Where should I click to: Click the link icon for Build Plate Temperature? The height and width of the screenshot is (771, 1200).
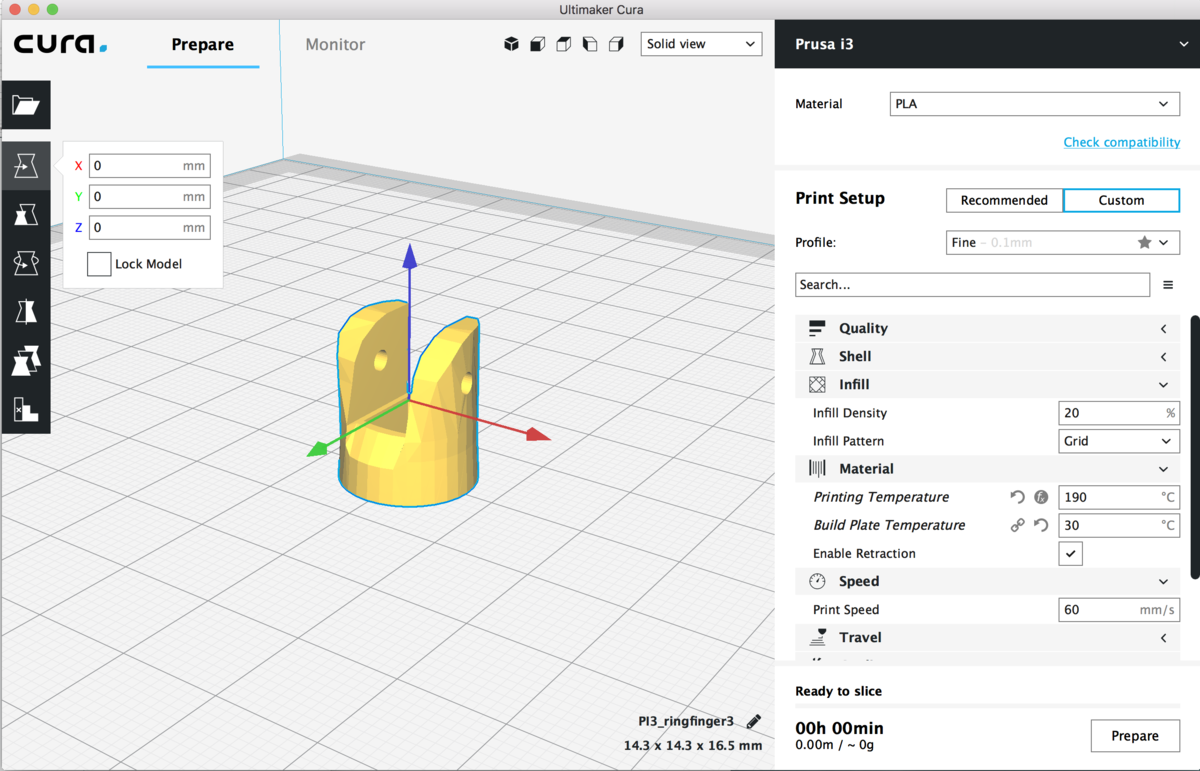1018,525
